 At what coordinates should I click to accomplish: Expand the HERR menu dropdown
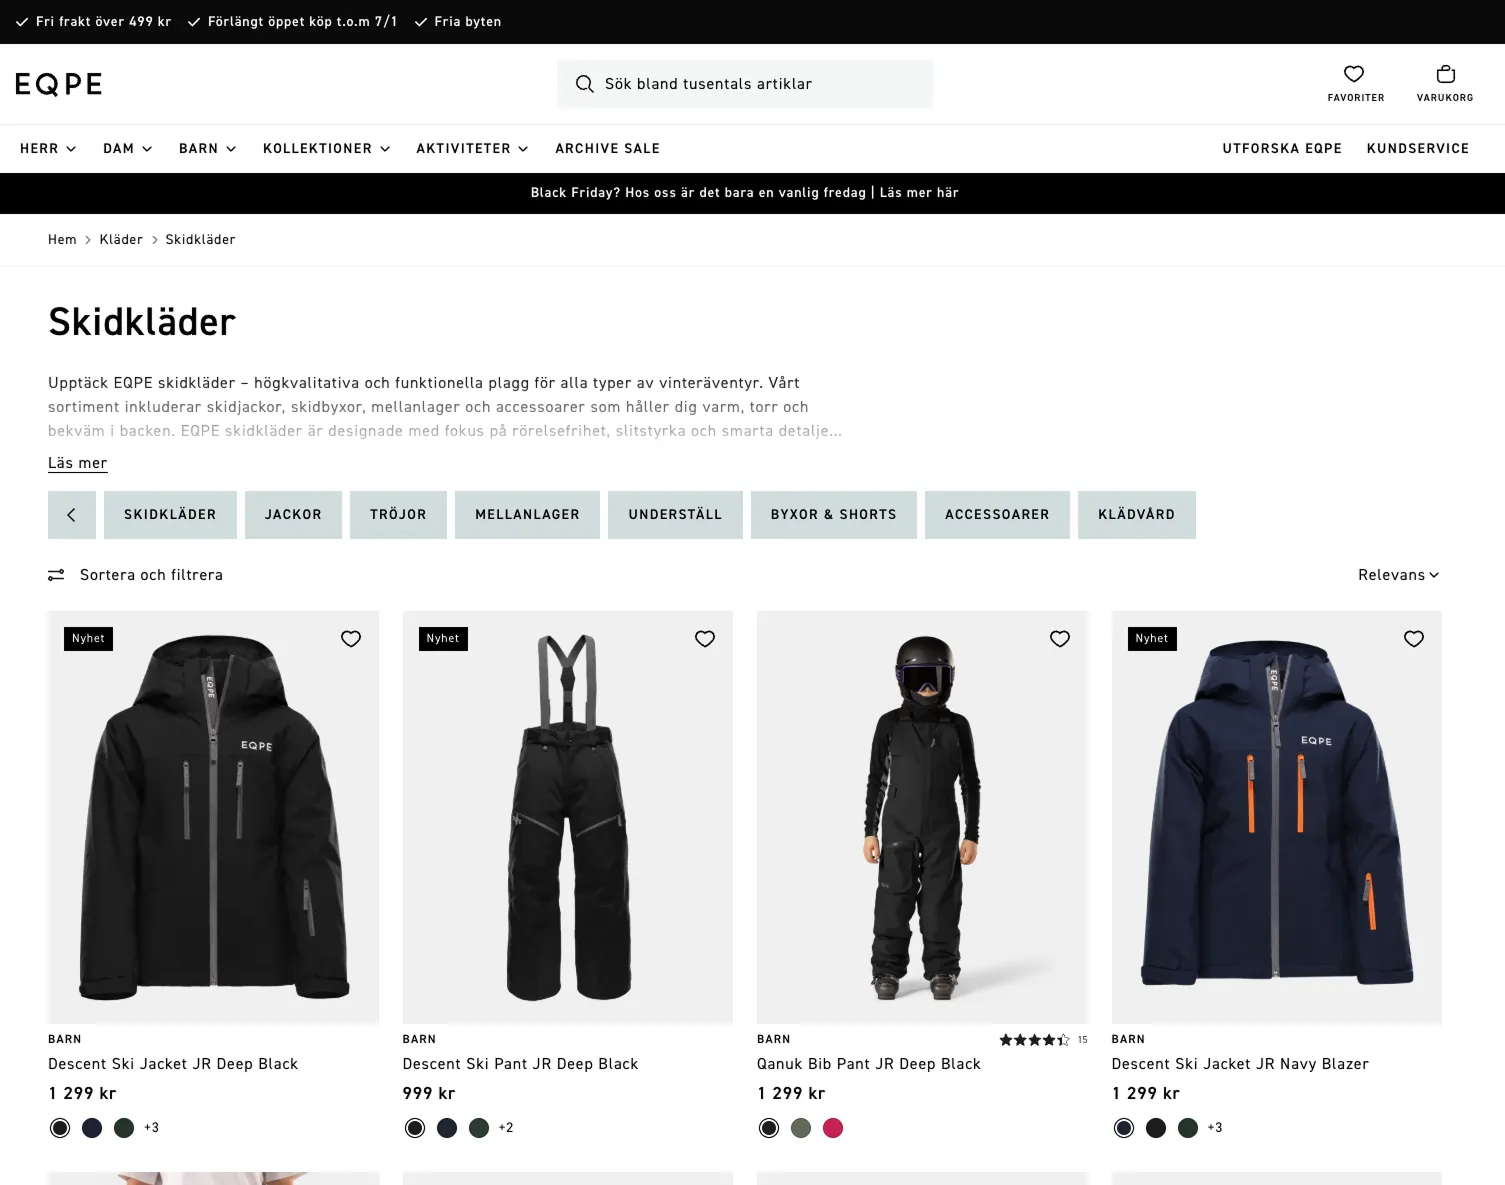click(48, 149)
